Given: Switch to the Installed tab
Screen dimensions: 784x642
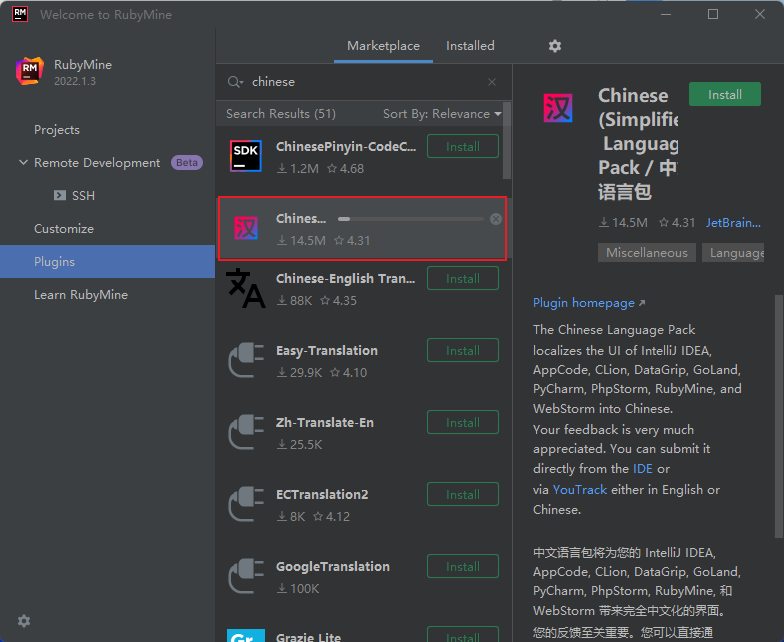Looking at the screenshot, I should (470, 46).
